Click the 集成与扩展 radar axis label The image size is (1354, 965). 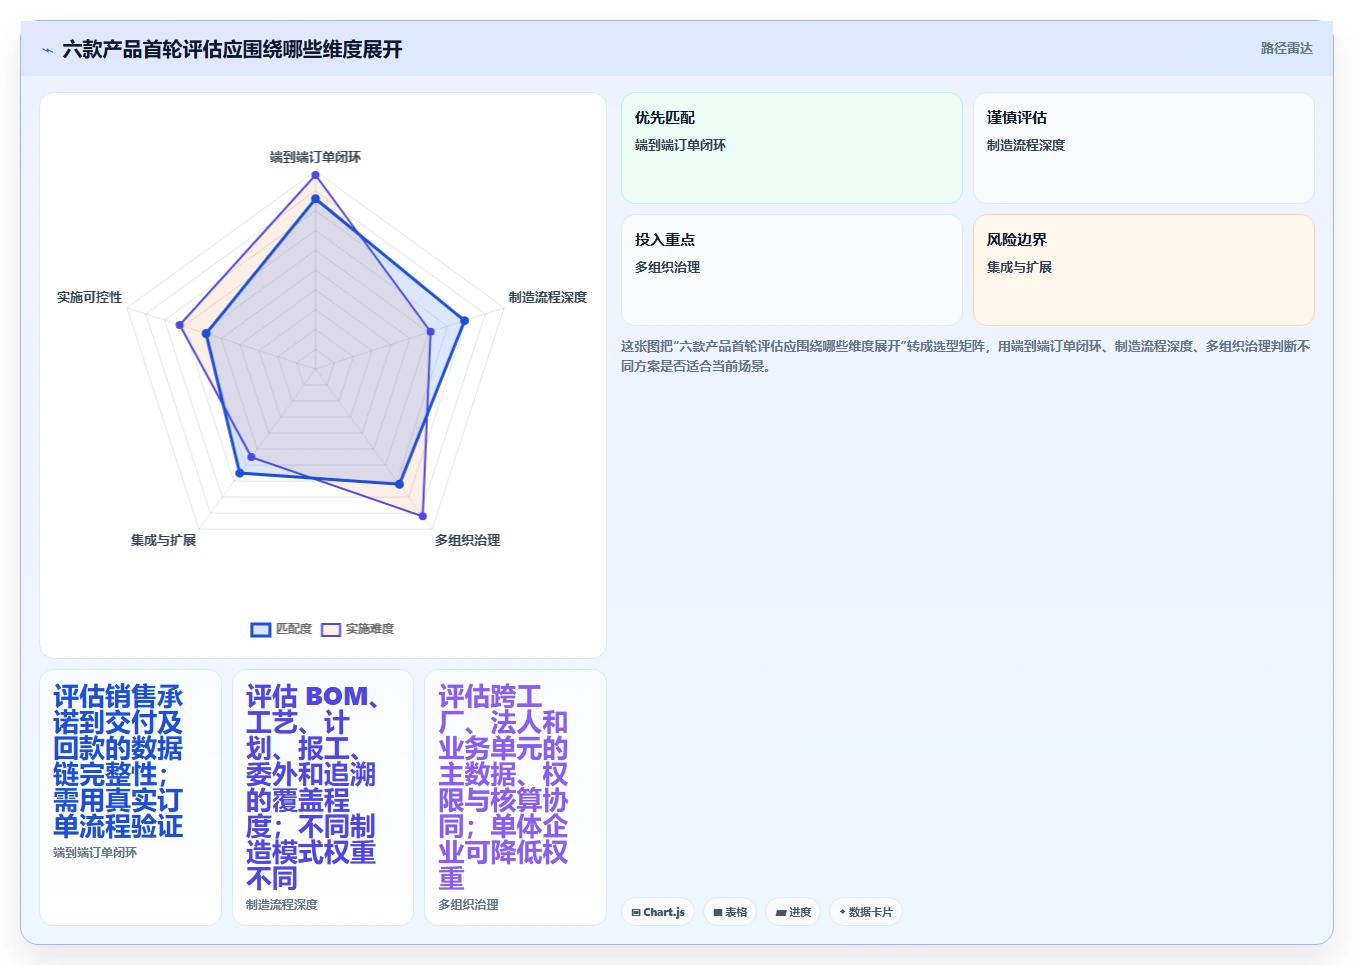pos(163,540)
